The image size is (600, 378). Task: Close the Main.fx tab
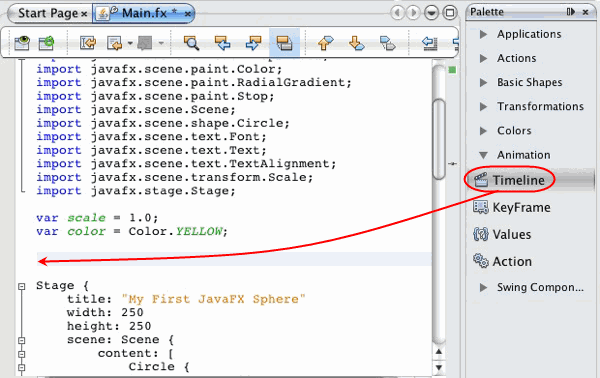[188, 14]
